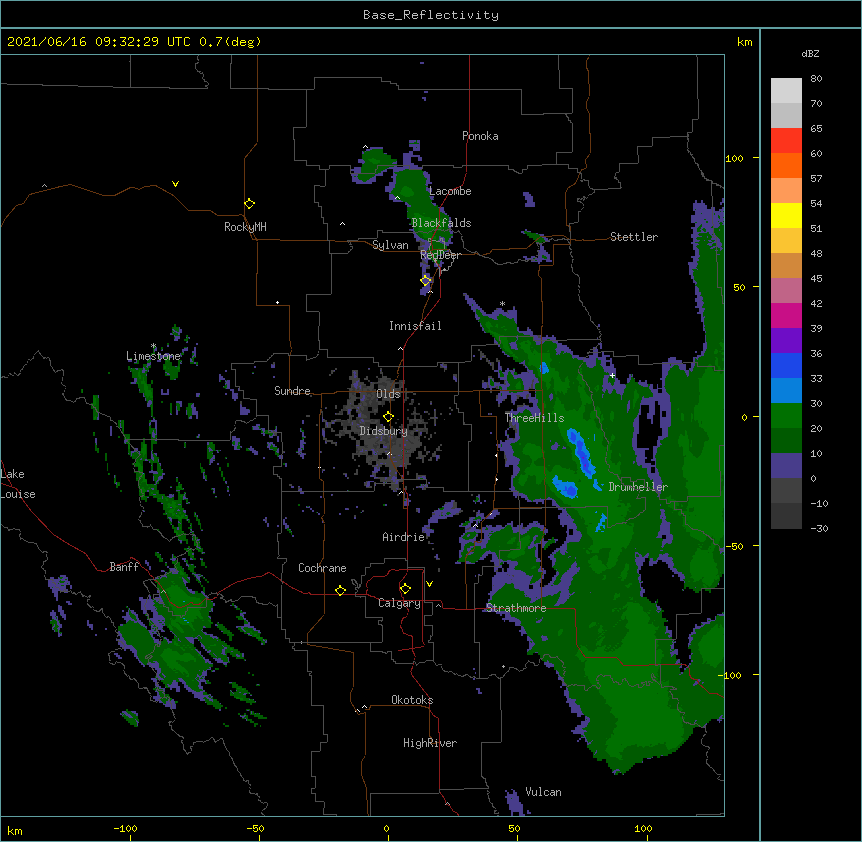This screenshot has height=842, width=862.
Task: Choose the bright green 30–20 dBZ swatch
Action: 786,416
